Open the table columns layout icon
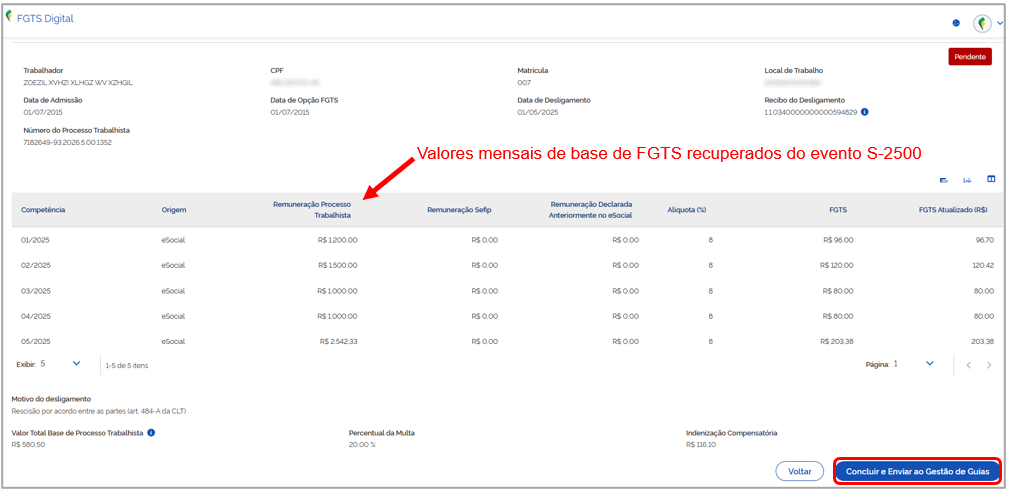The width and height of the screenshot is (1011, 491). [991, 179]
